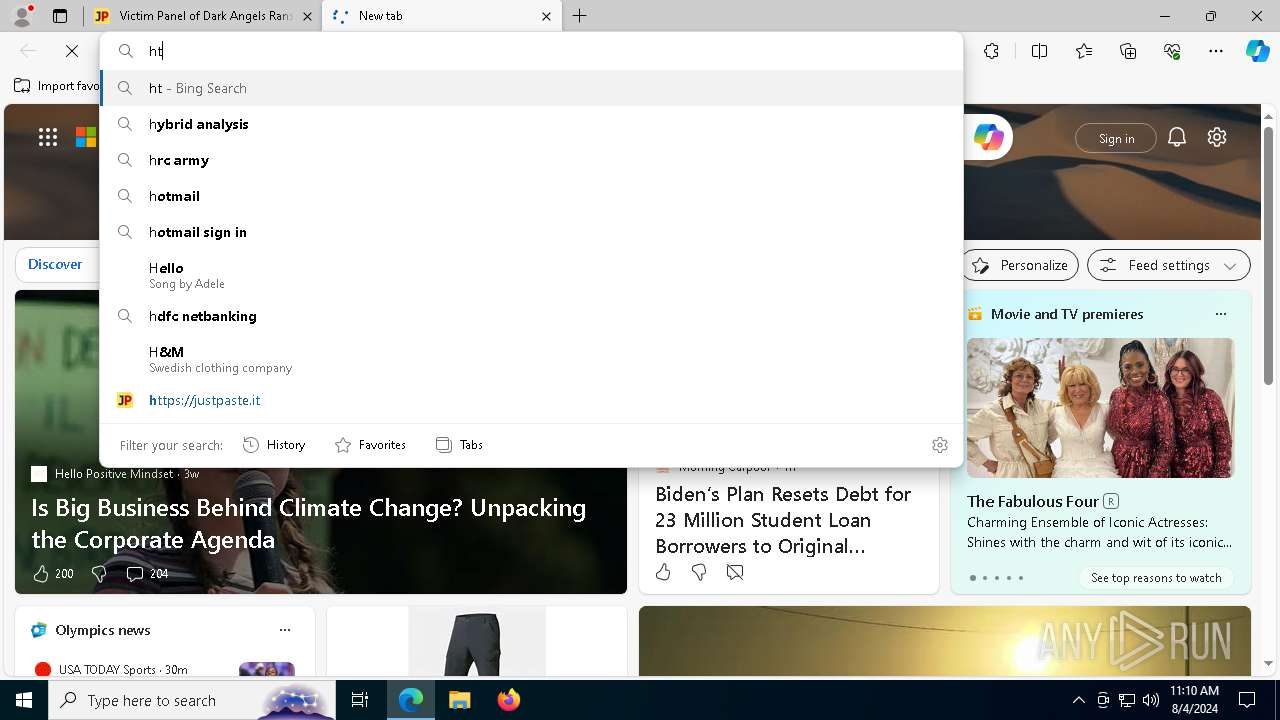Screen dimensions: 1280x720
Task: Open Task View on taskbar
Action: 360,700
